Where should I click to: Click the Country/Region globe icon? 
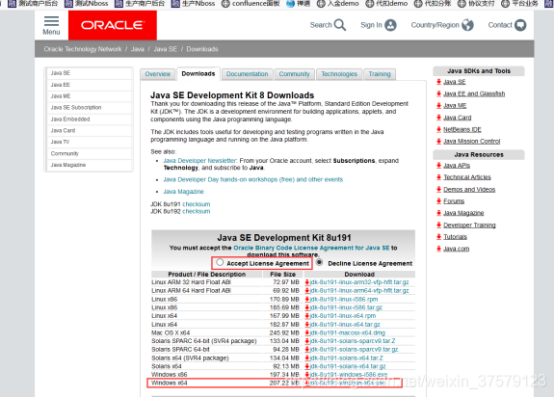[467, 25]
